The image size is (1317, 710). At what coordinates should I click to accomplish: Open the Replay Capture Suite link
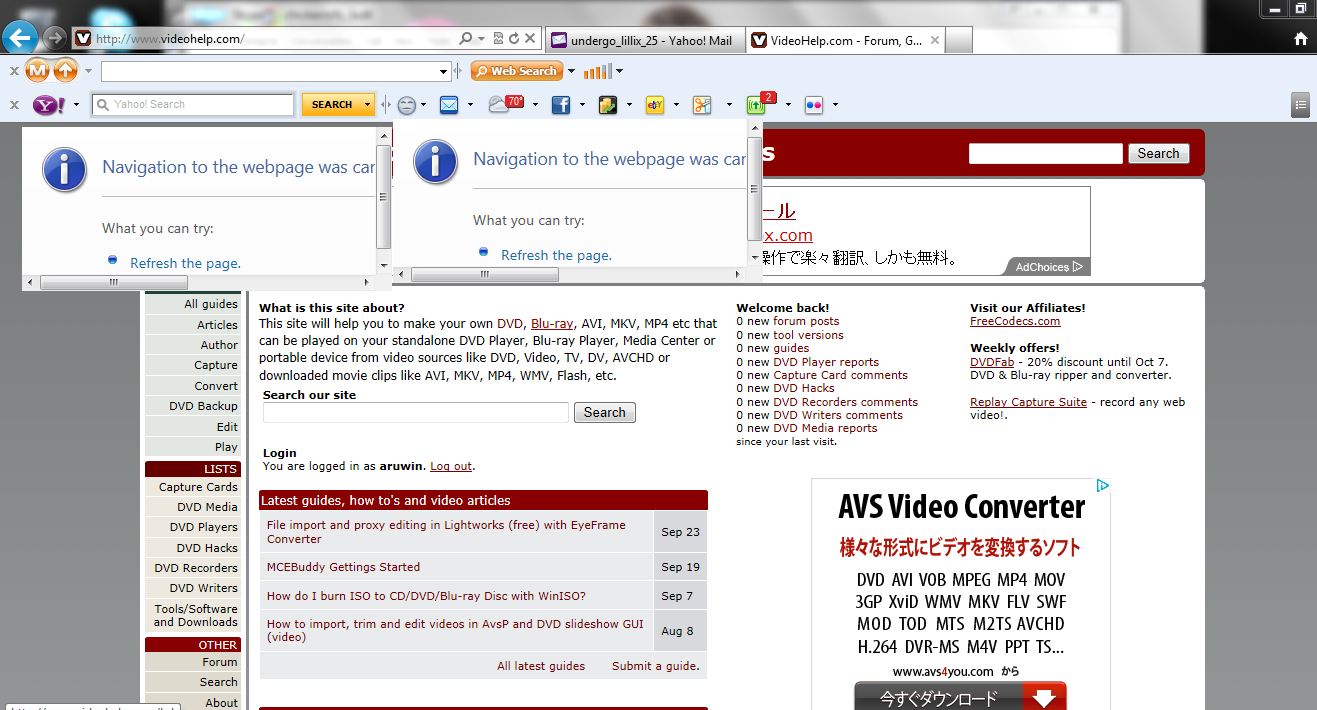click(x=1028, y=402)
